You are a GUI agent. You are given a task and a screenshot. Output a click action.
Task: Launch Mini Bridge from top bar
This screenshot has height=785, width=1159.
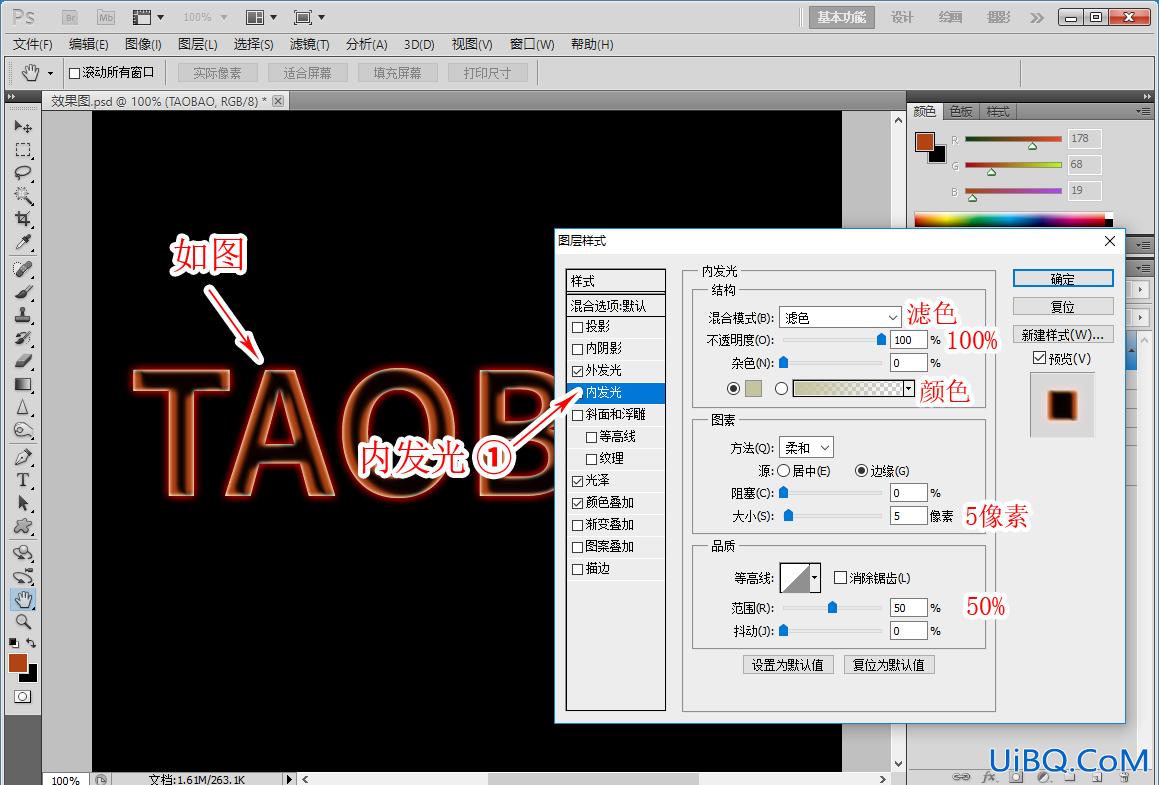point(106,17)
